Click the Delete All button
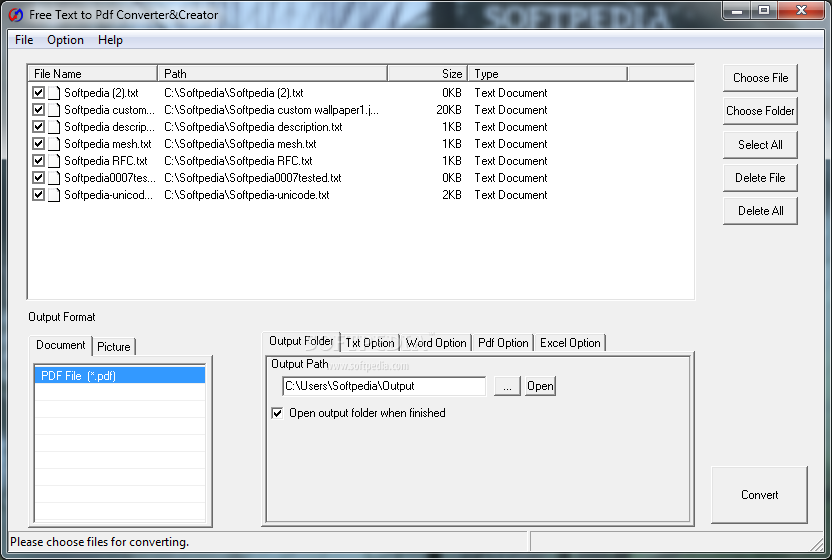The height and width of the screenshot is (560, 832). 760,211
